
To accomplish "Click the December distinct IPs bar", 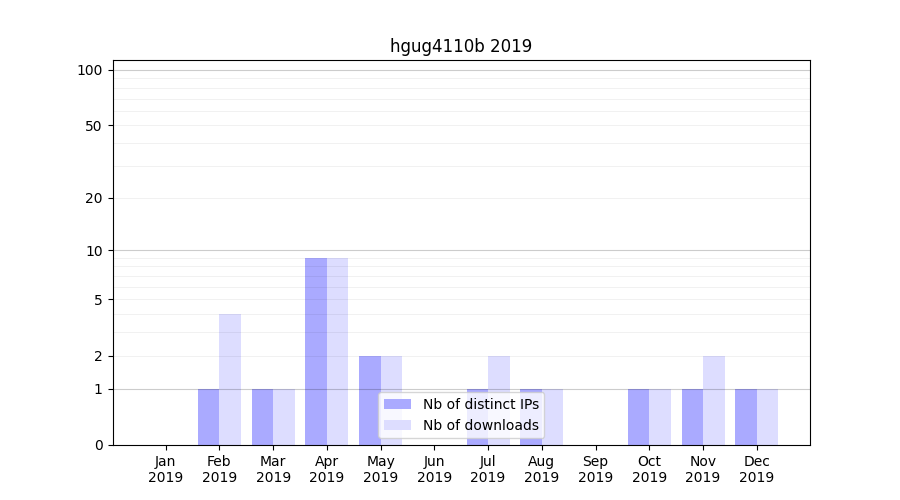I will pyautogui.click(x=746, y=417).
